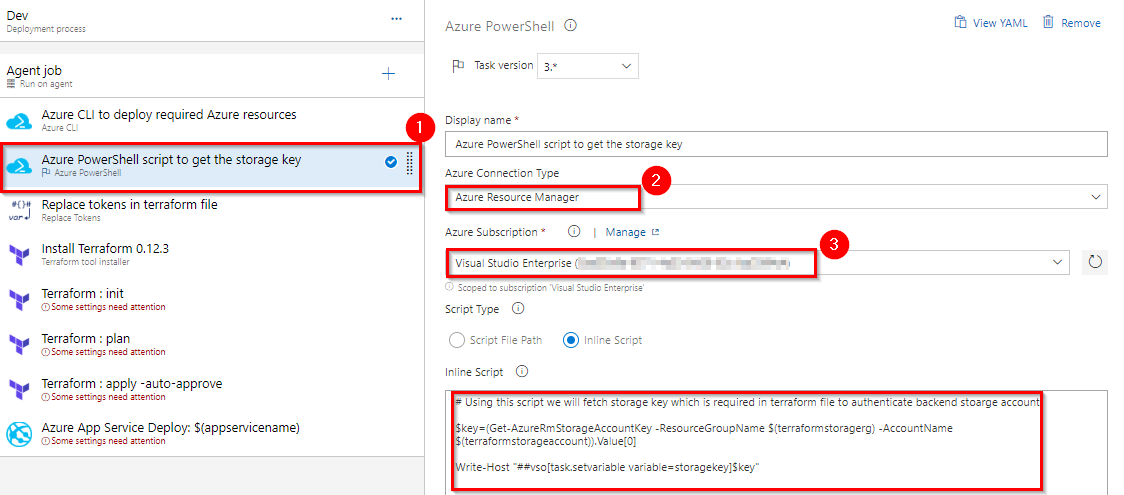Image resolution: width=1124 pixels, height=495 pixels.
Task: Click the drag handle on the PowerShell task
Action: (x=409, y=163)
